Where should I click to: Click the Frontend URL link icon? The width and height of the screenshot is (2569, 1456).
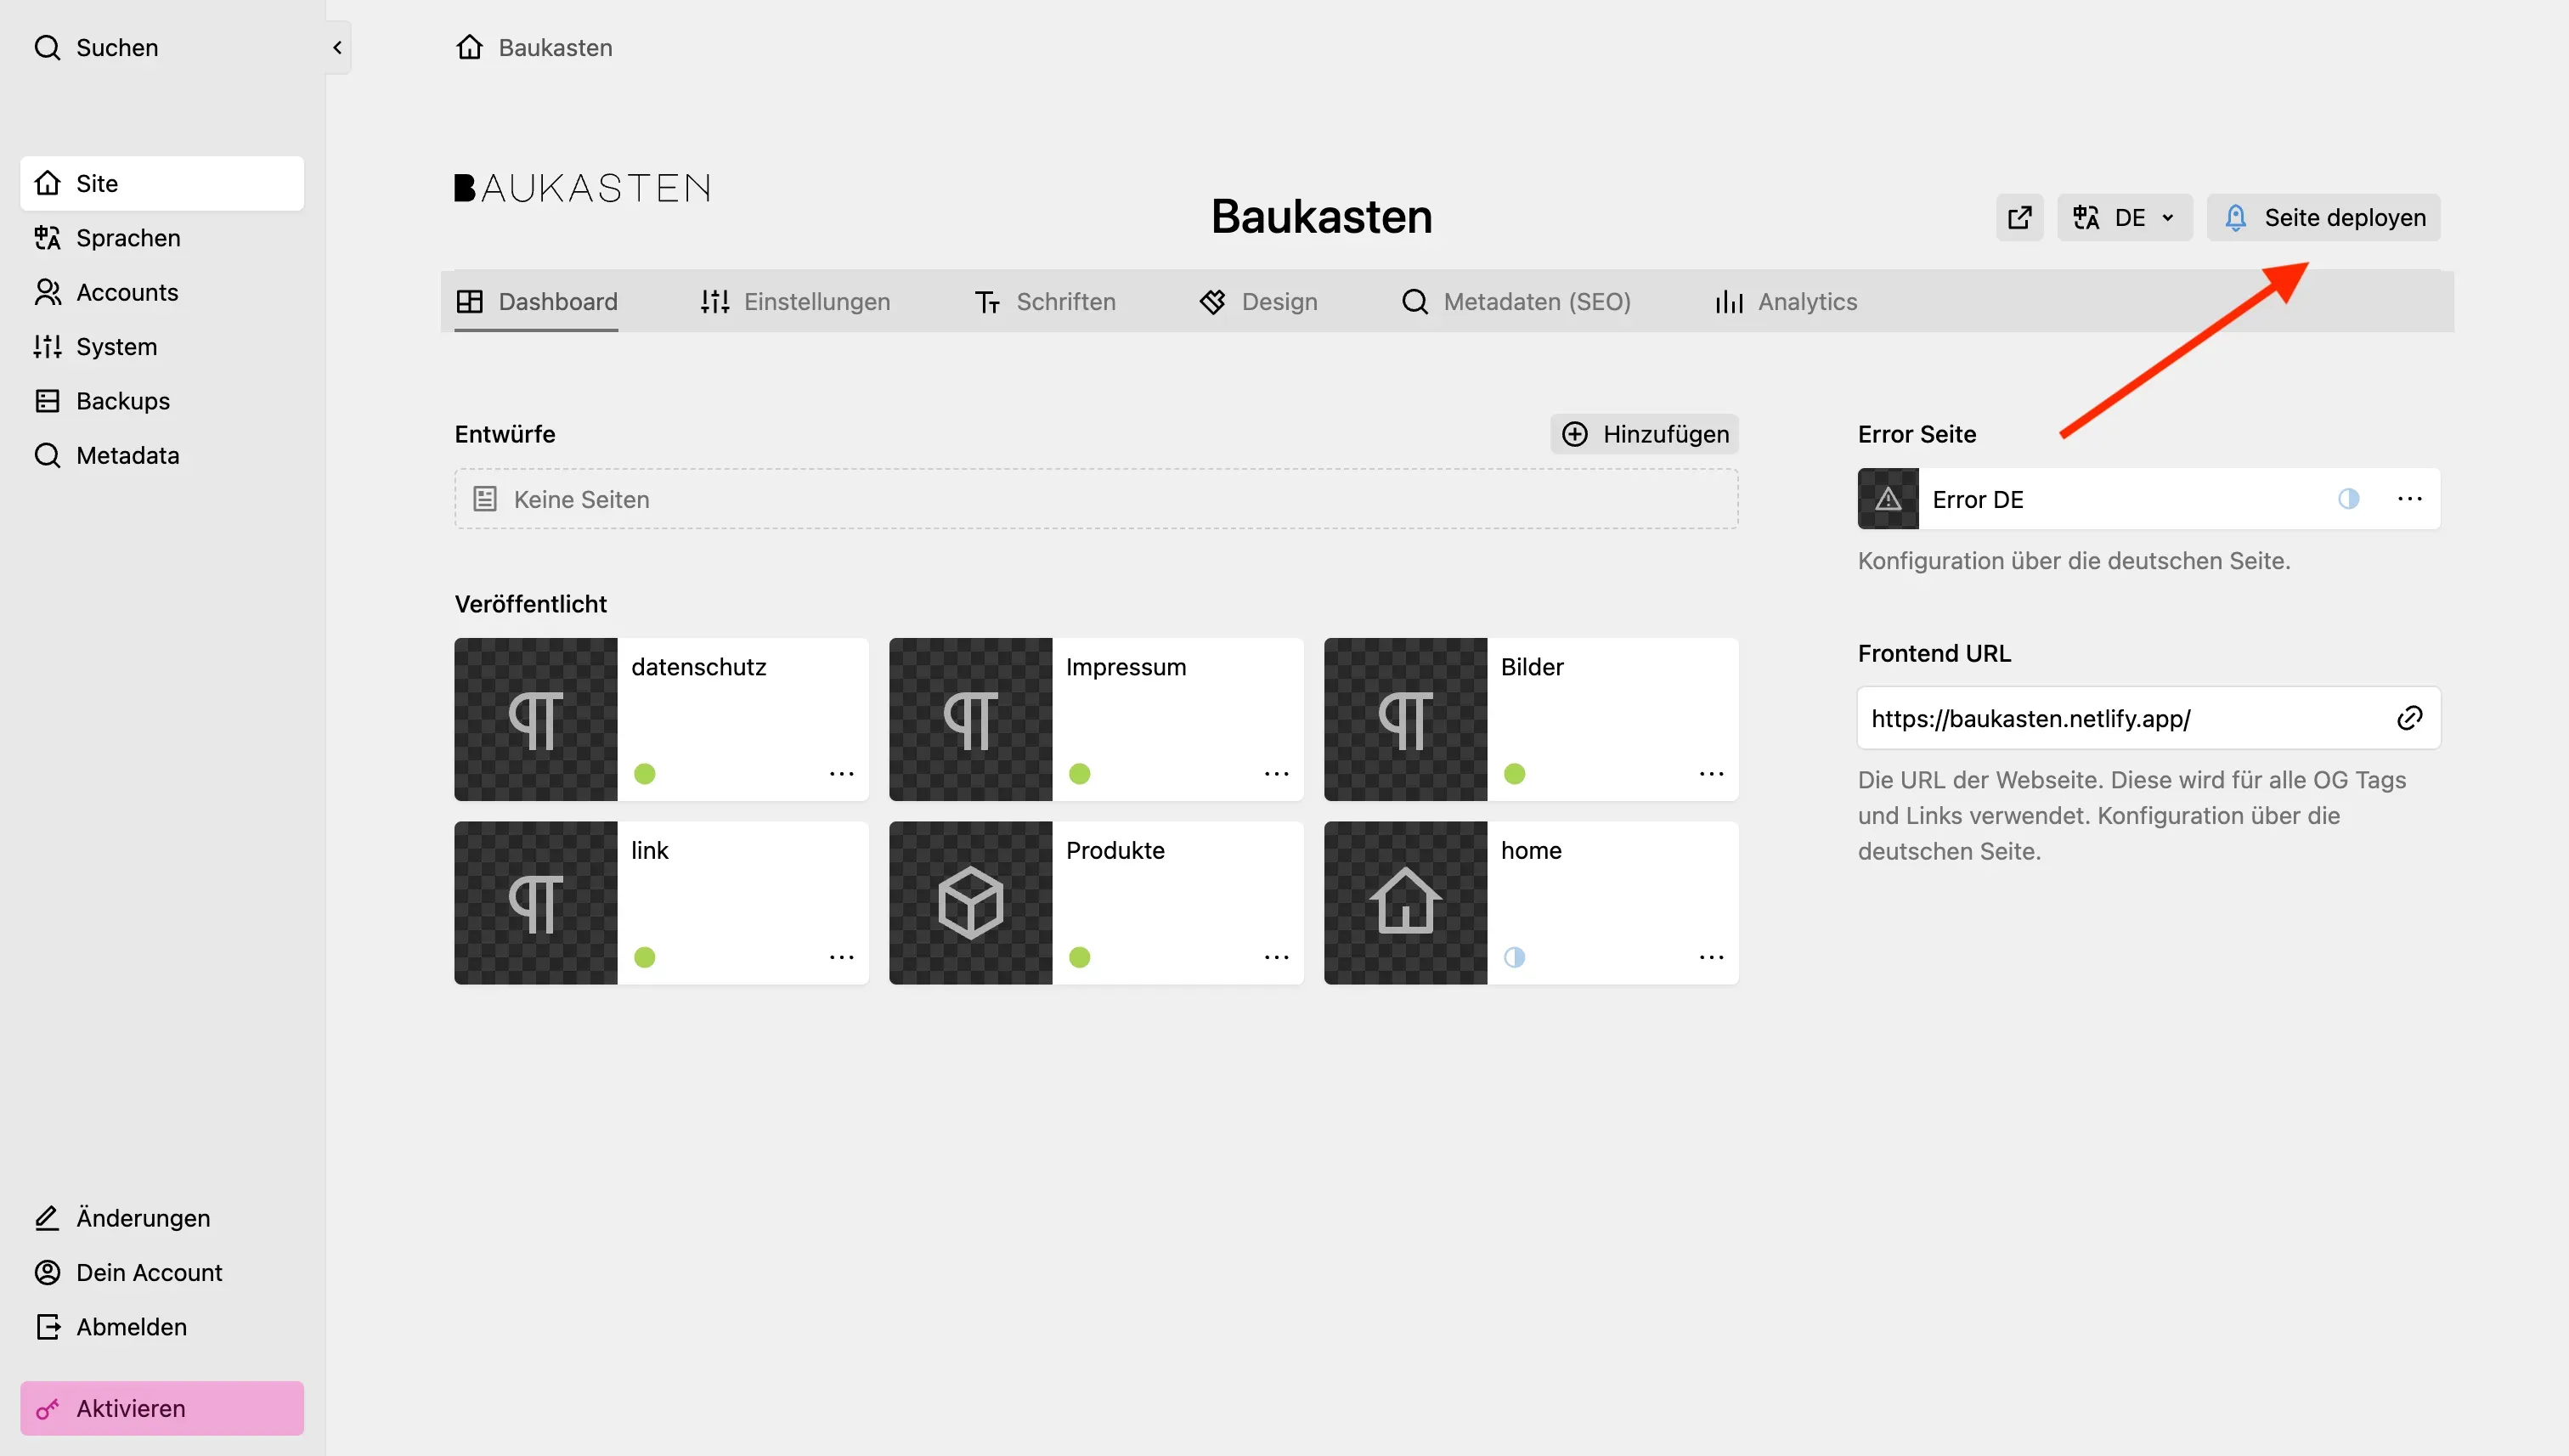click(x=2409, y=718)
